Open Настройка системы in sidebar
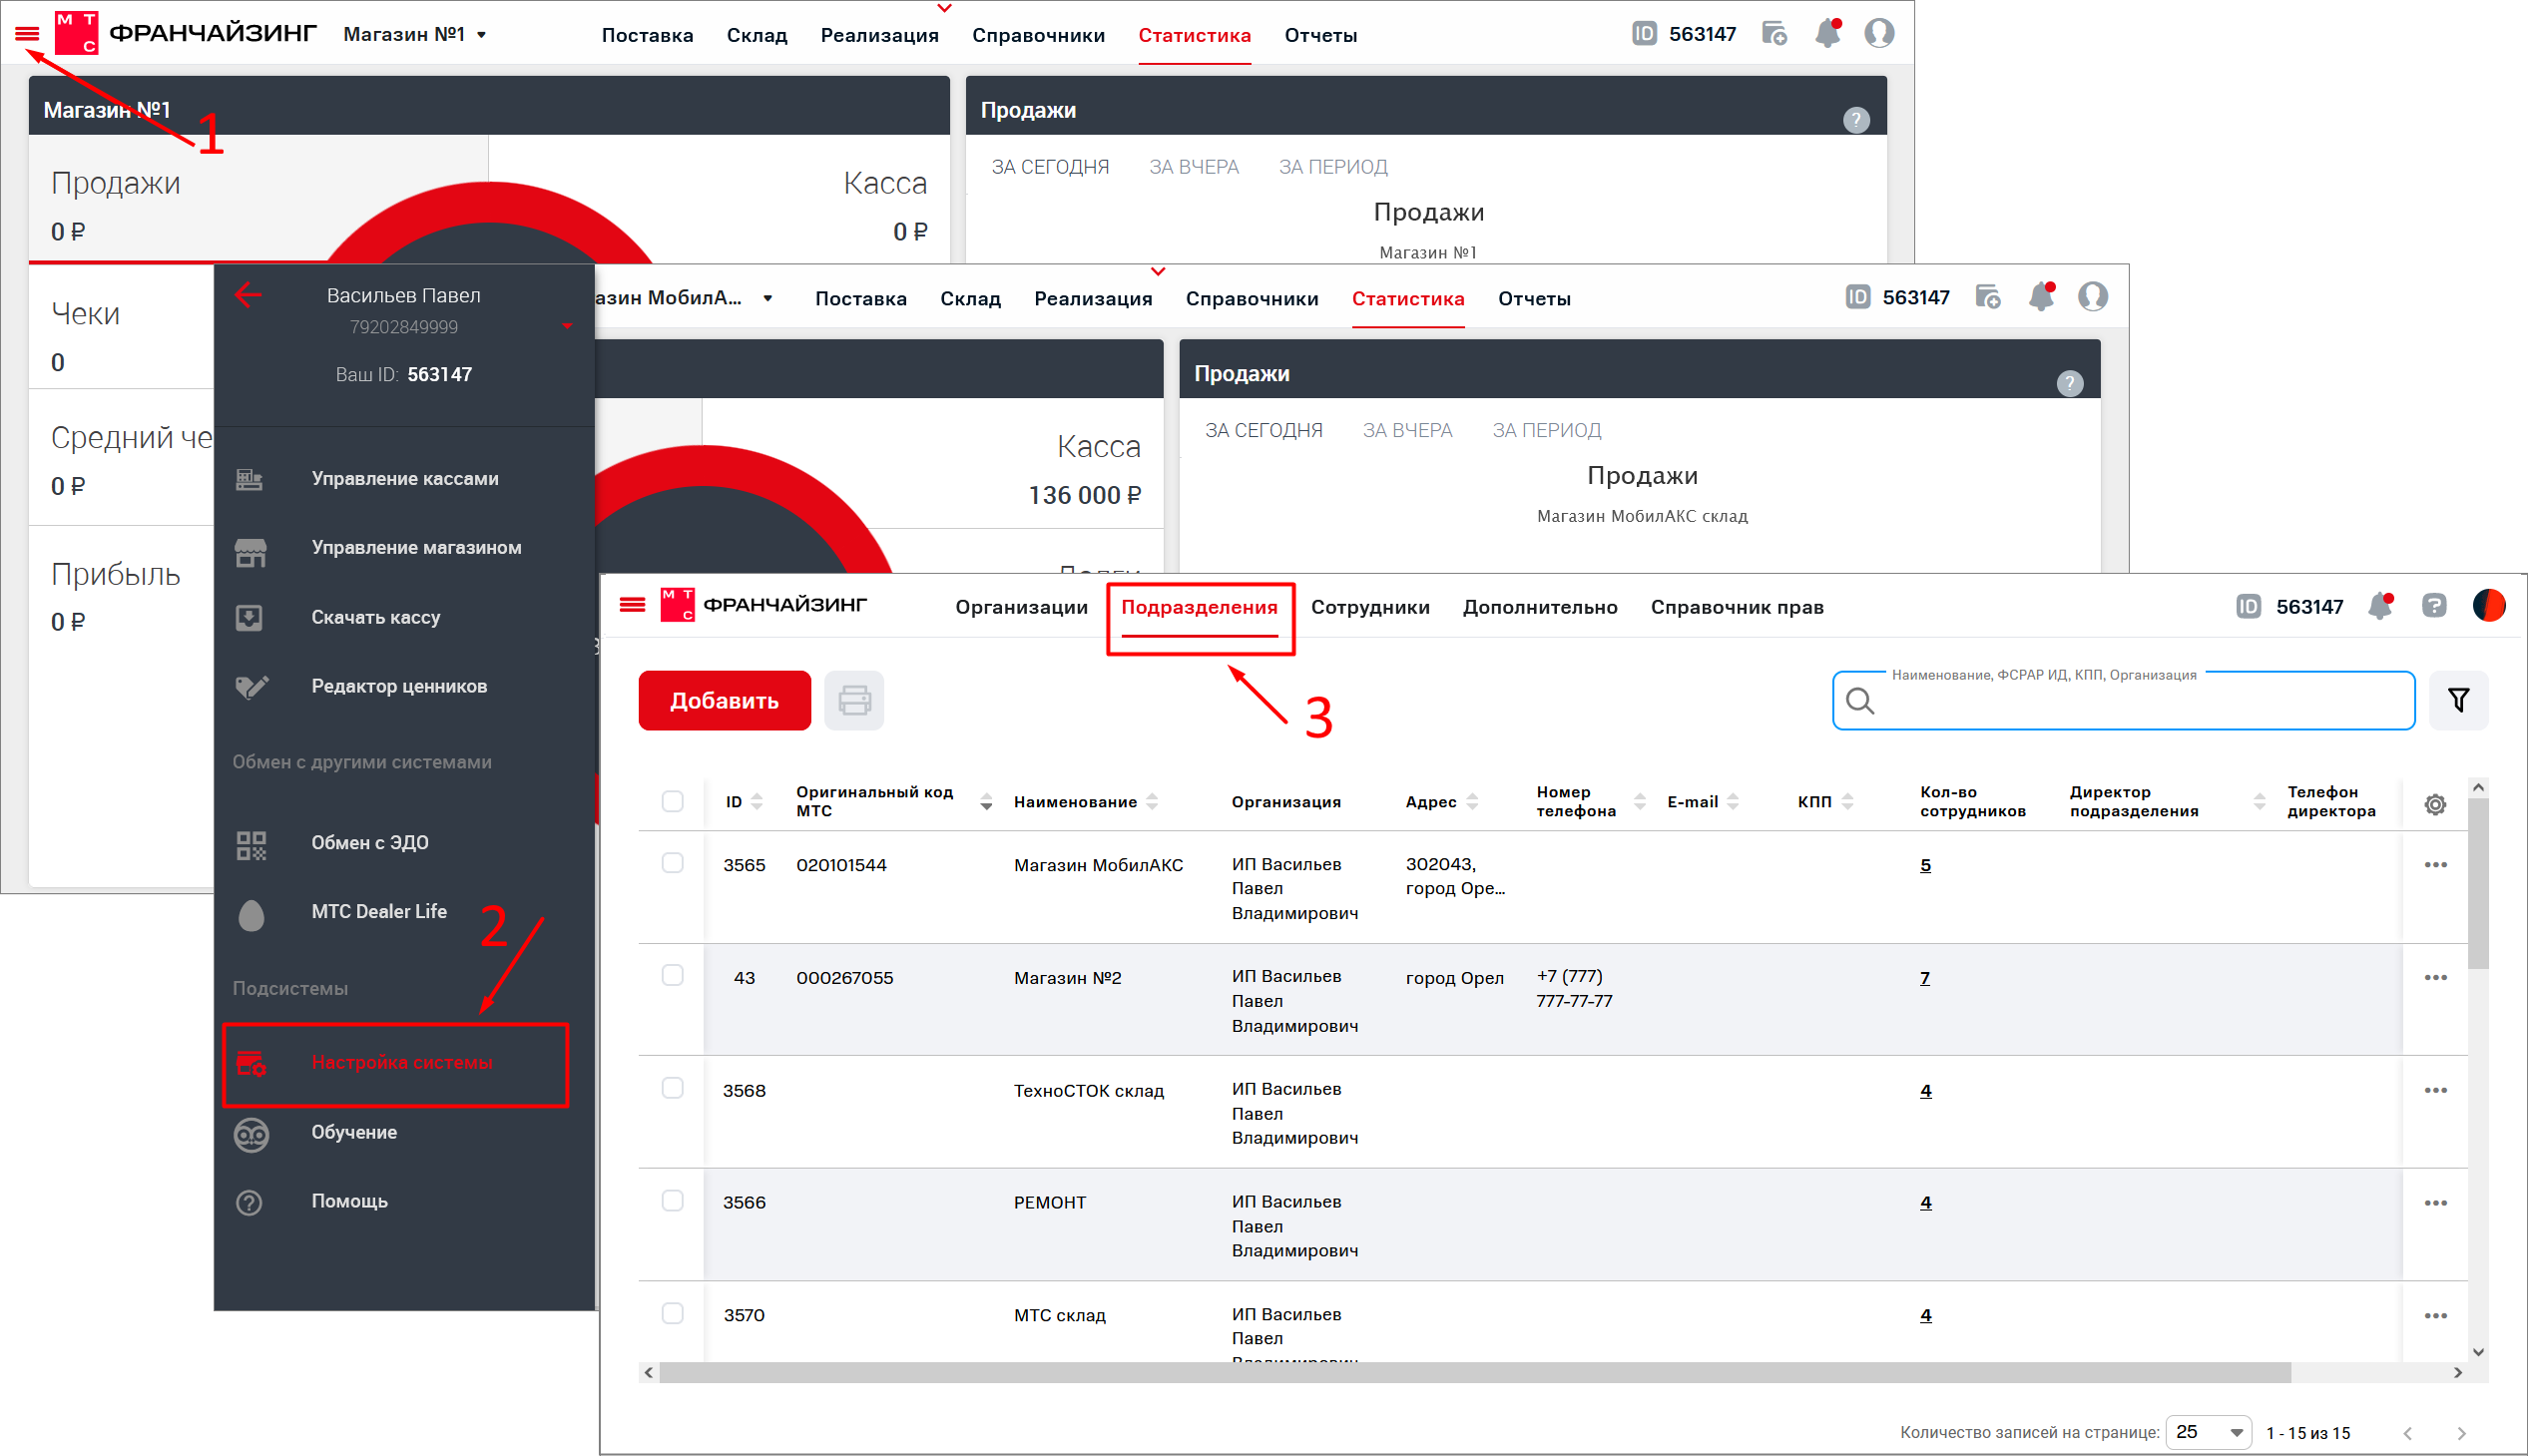Viewport: 2528px width, 1456px height. 396,1064
